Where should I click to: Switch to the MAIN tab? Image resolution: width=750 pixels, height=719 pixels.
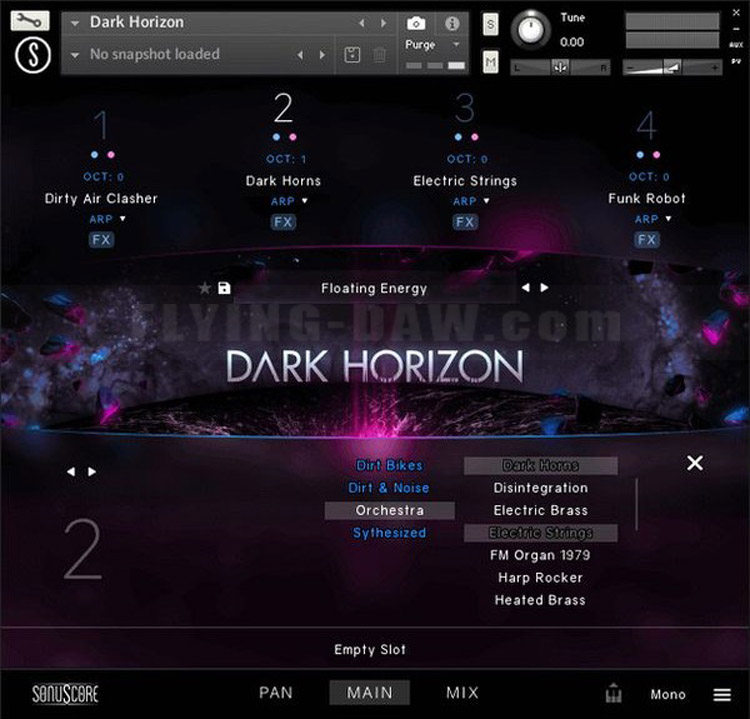[x=370, y=693]
